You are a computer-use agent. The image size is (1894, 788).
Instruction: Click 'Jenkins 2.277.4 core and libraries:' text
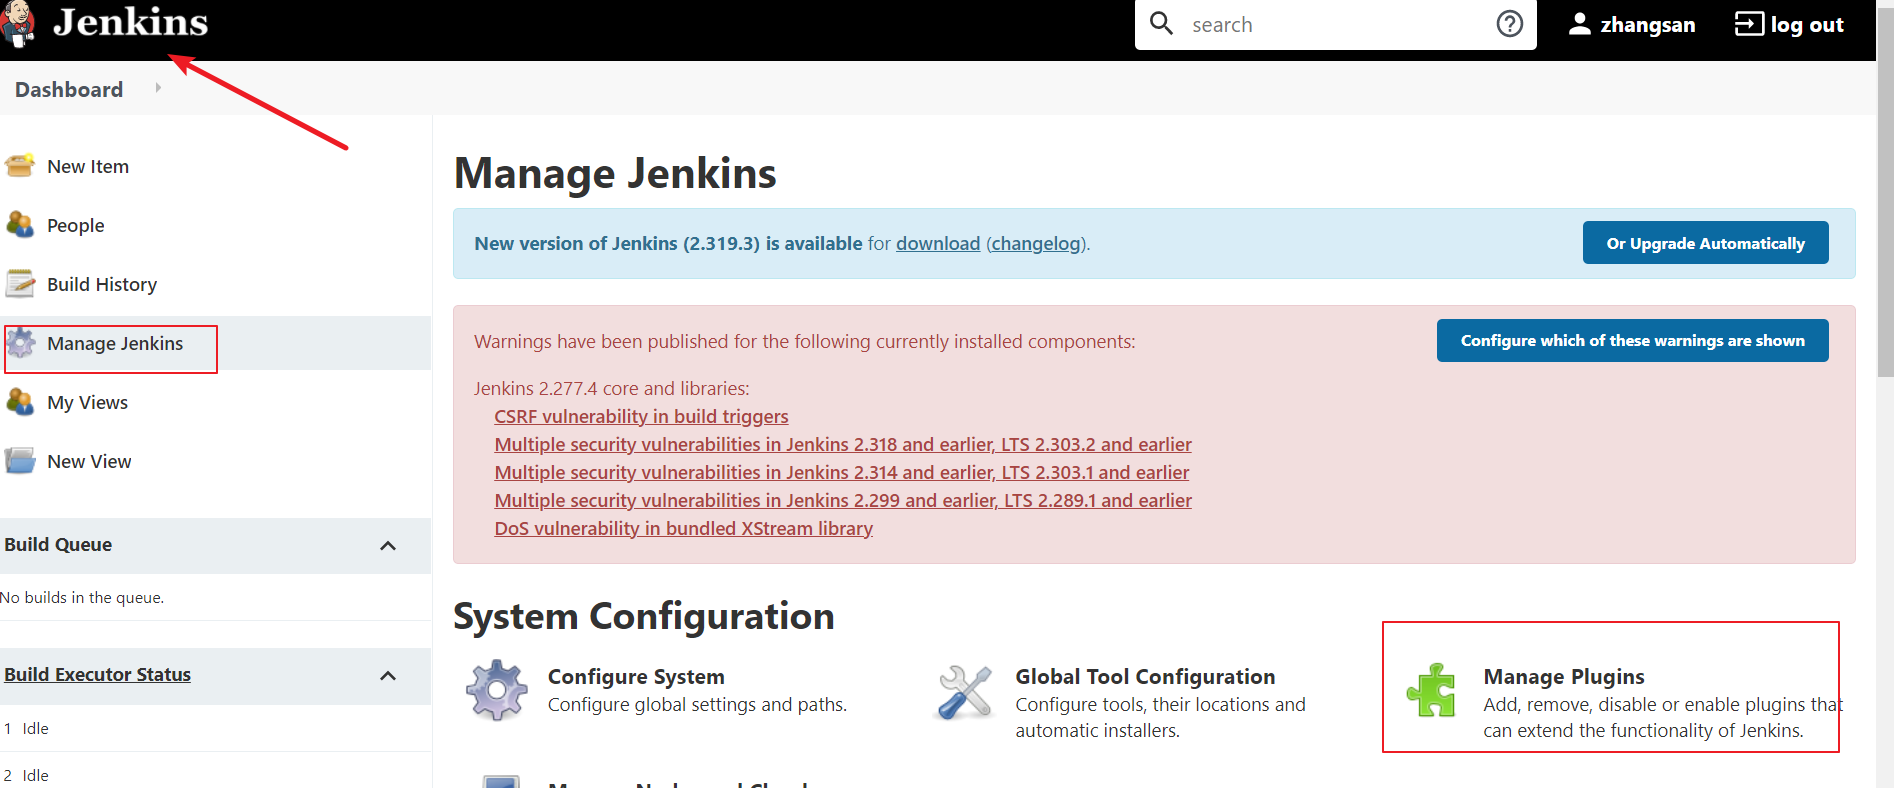612,389
